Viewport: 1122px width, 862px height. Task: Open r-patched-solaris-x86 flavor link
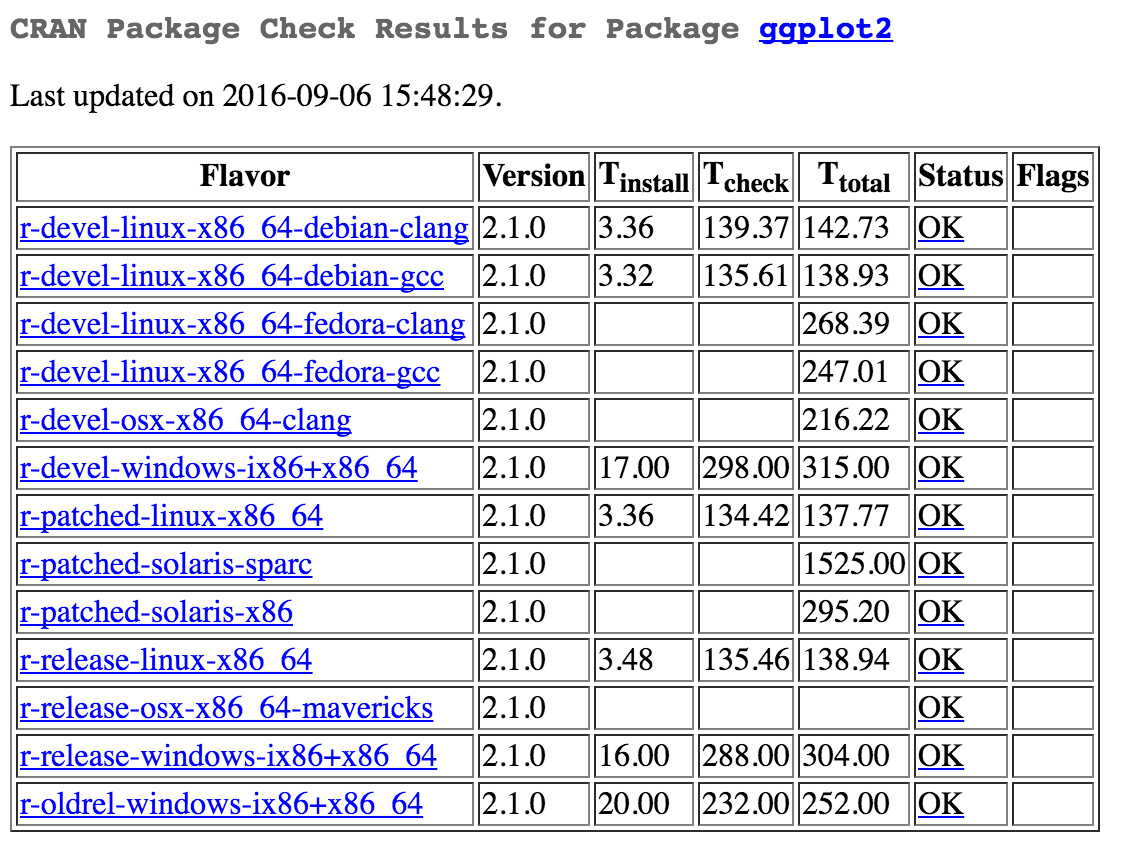(156, 612)
